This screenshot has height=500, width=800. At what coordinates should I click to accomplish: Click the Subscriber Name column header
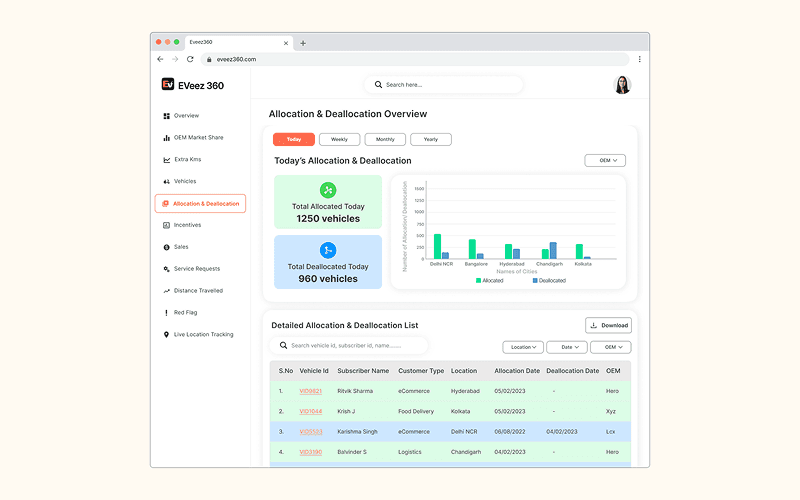pos(363,371)
